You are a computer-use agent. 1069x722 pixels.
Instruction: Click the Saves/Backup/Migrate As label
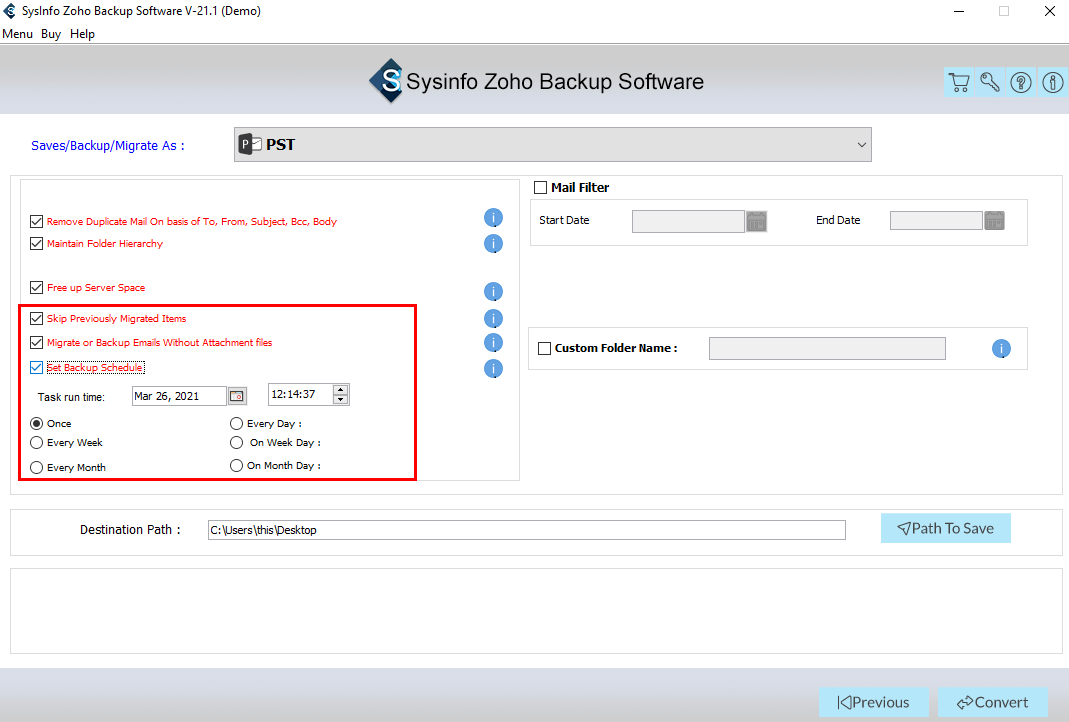(x=108, y=146)
